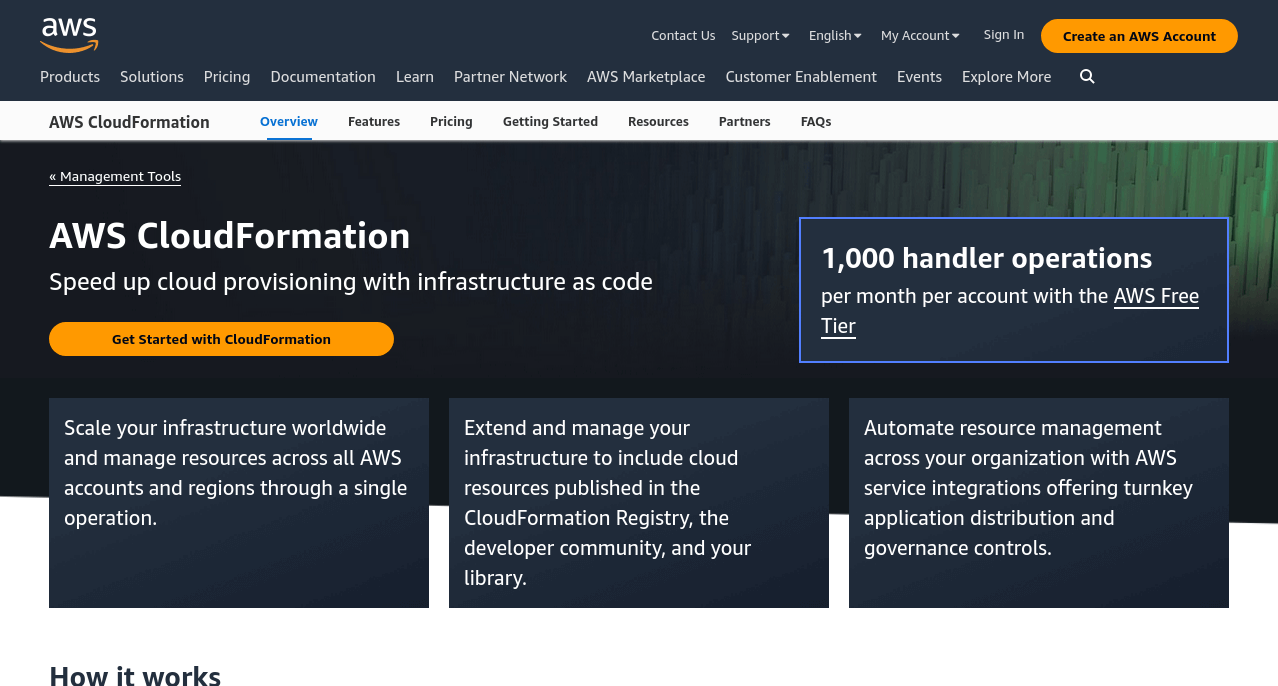This screenshot has width=1278, height=686.
Task: Browse the Solutions menu
Action: click(151, 76)
